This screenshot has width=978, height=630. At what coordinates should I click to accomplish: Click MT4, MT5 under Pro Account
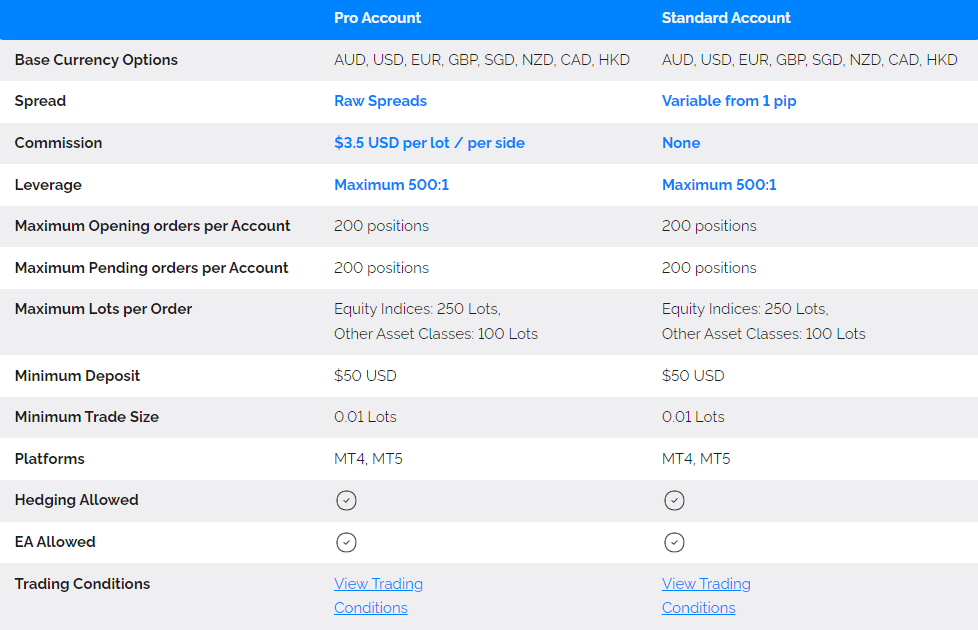coord(369,459)
